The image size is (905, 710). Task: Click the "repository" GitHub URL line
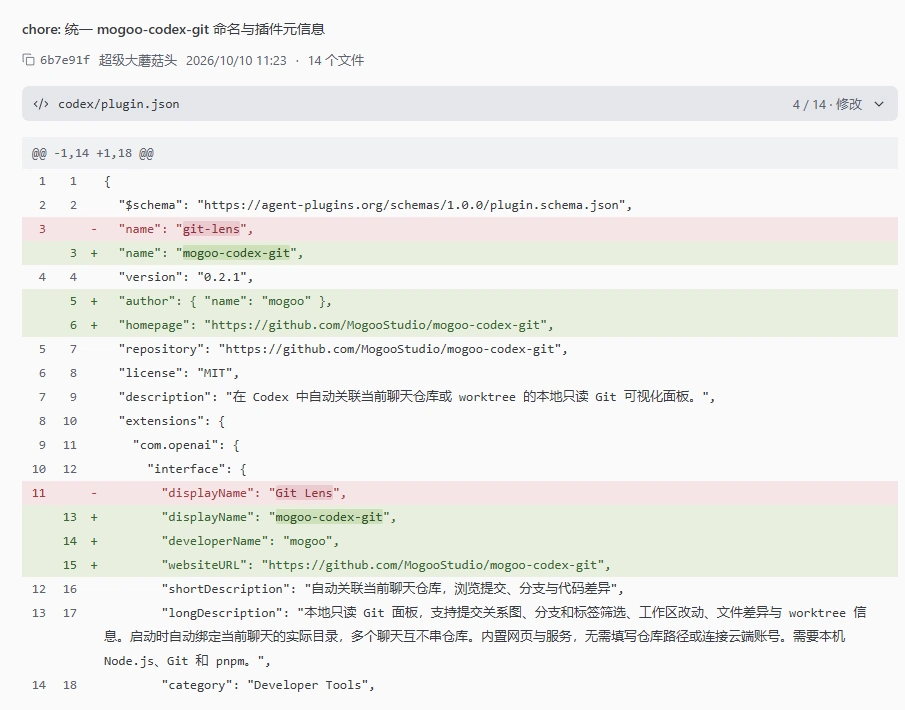tap(460, 349)
